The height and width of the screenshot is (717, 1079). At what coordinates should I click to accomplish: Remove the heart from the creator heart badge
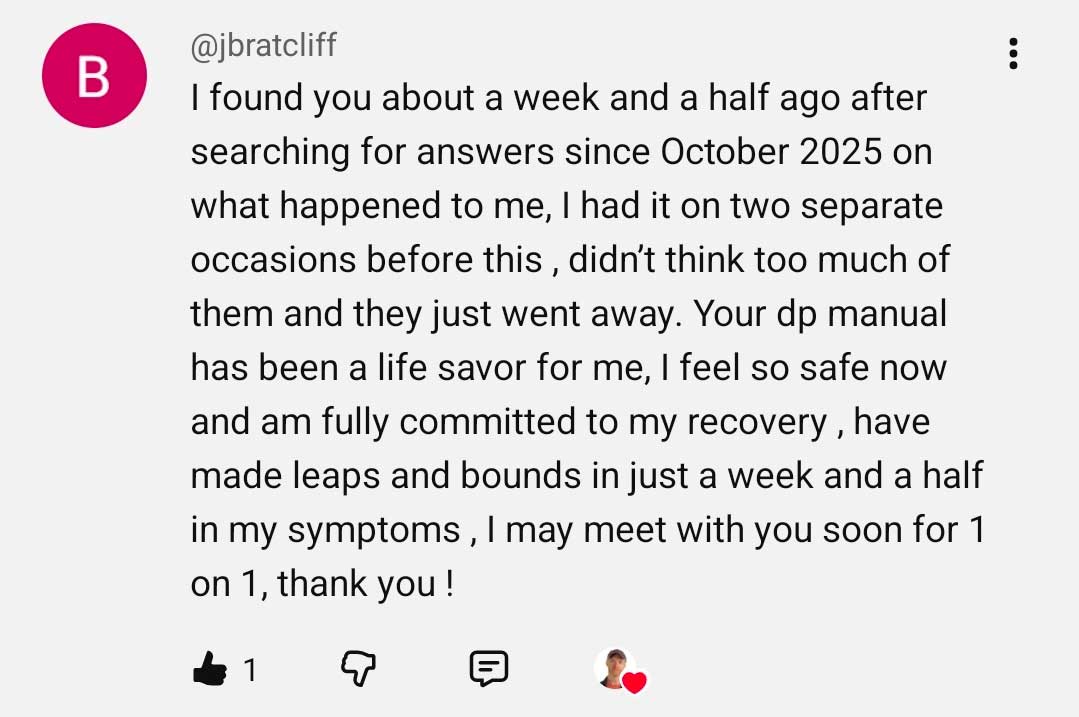pos(635,680)
